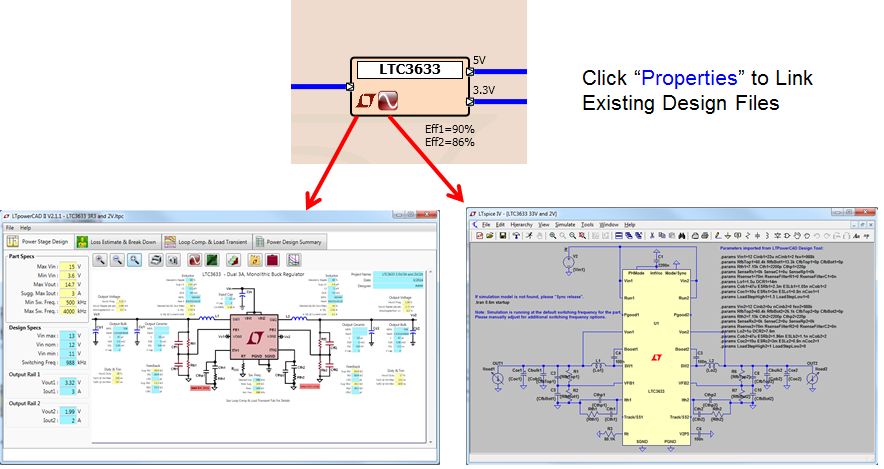Switch to Loop Comp. & Load Transient tab
The image size is (884, 469).
point(208,241)
